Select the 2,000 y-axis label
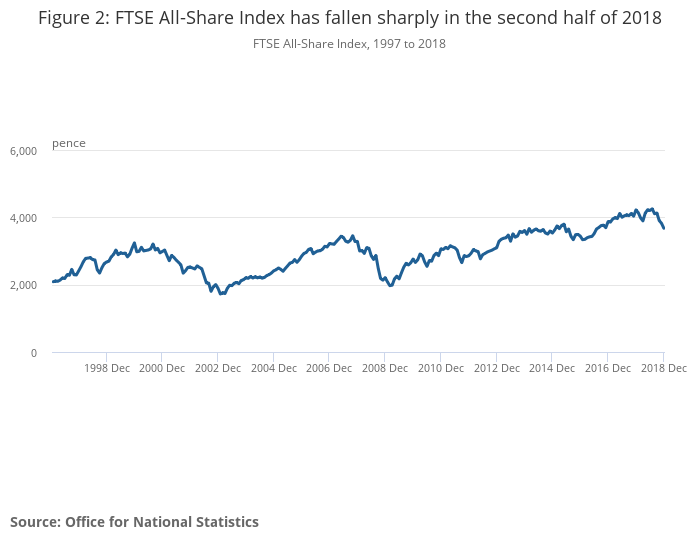 23,286
